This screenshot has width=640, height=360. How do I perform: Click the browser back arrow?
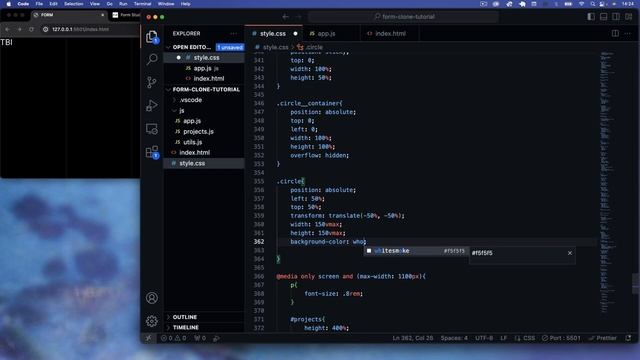tap(7, 29)
